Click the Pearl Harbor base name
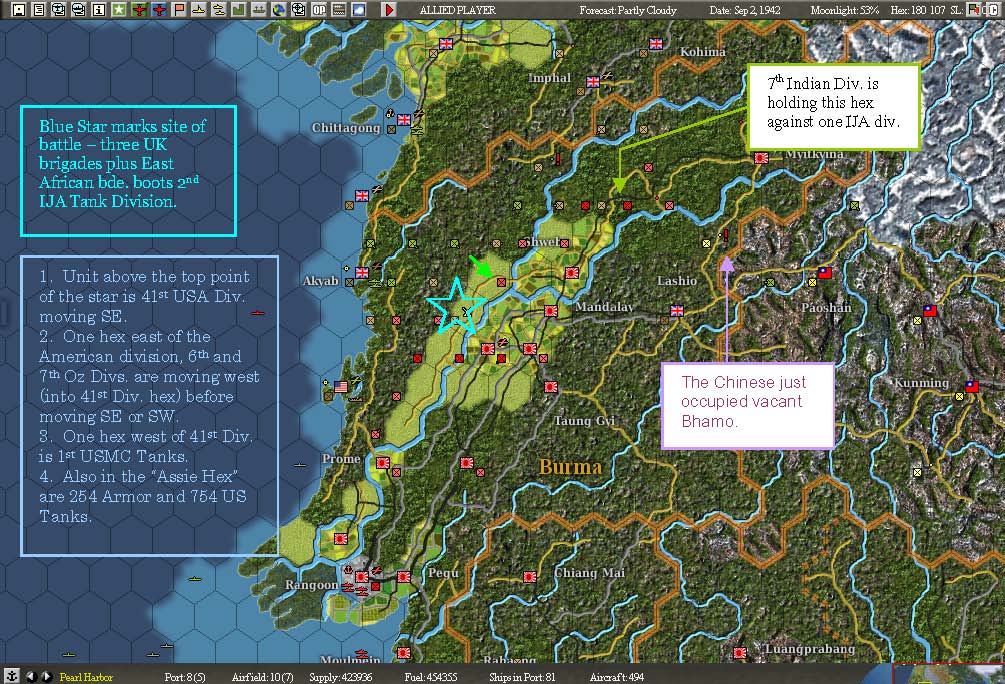The width and height of the screenshot is (1005, 684). 86,677
